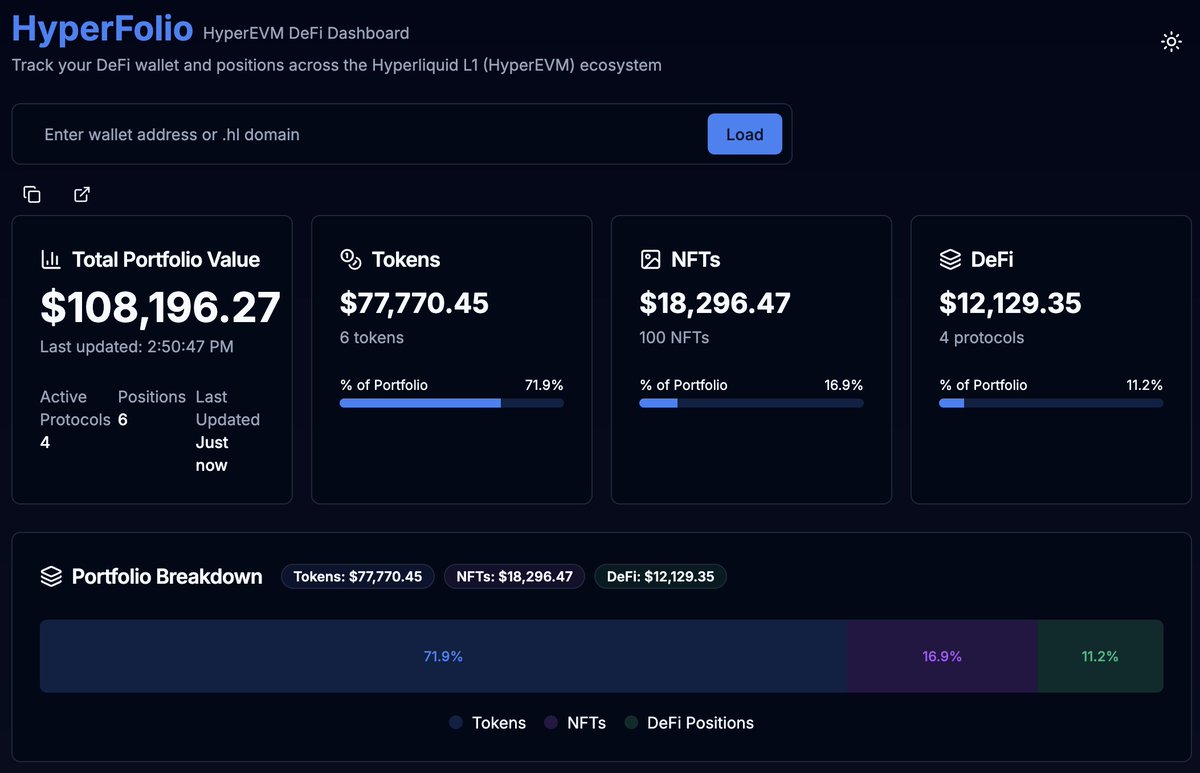Click the '6 tokens' text

[x=372, y=337]
